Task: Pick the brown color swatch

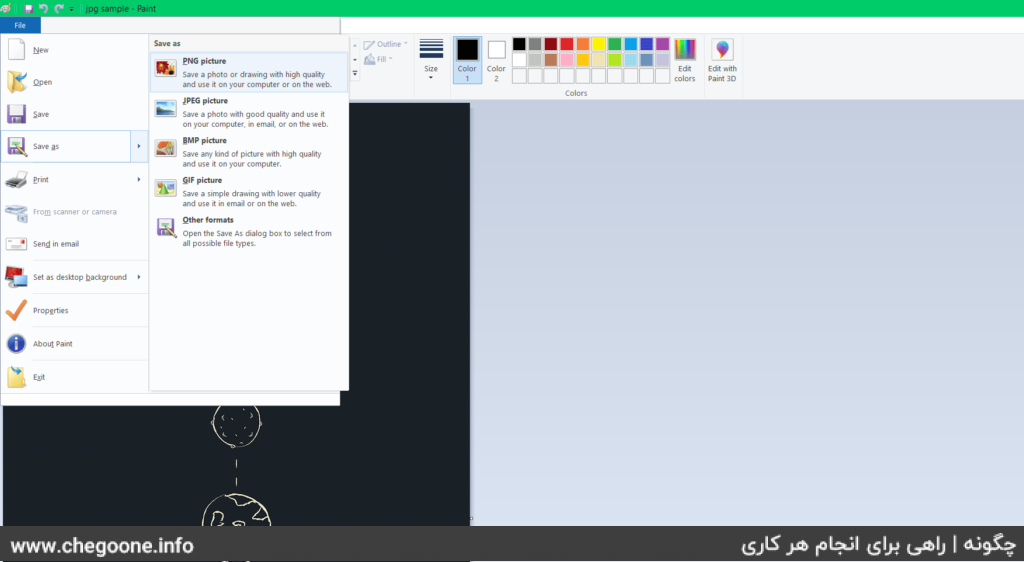Action: coord(551,60)
